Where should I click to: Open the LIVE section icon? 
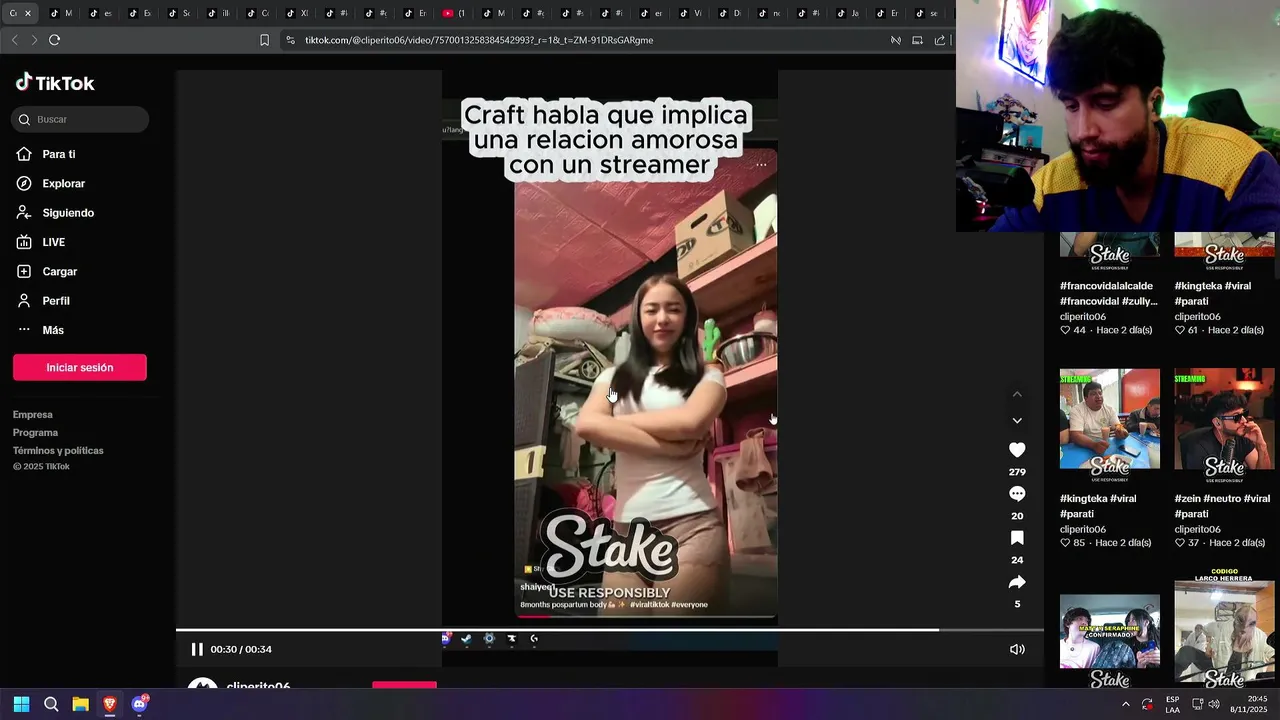click(x=24, y=242)
